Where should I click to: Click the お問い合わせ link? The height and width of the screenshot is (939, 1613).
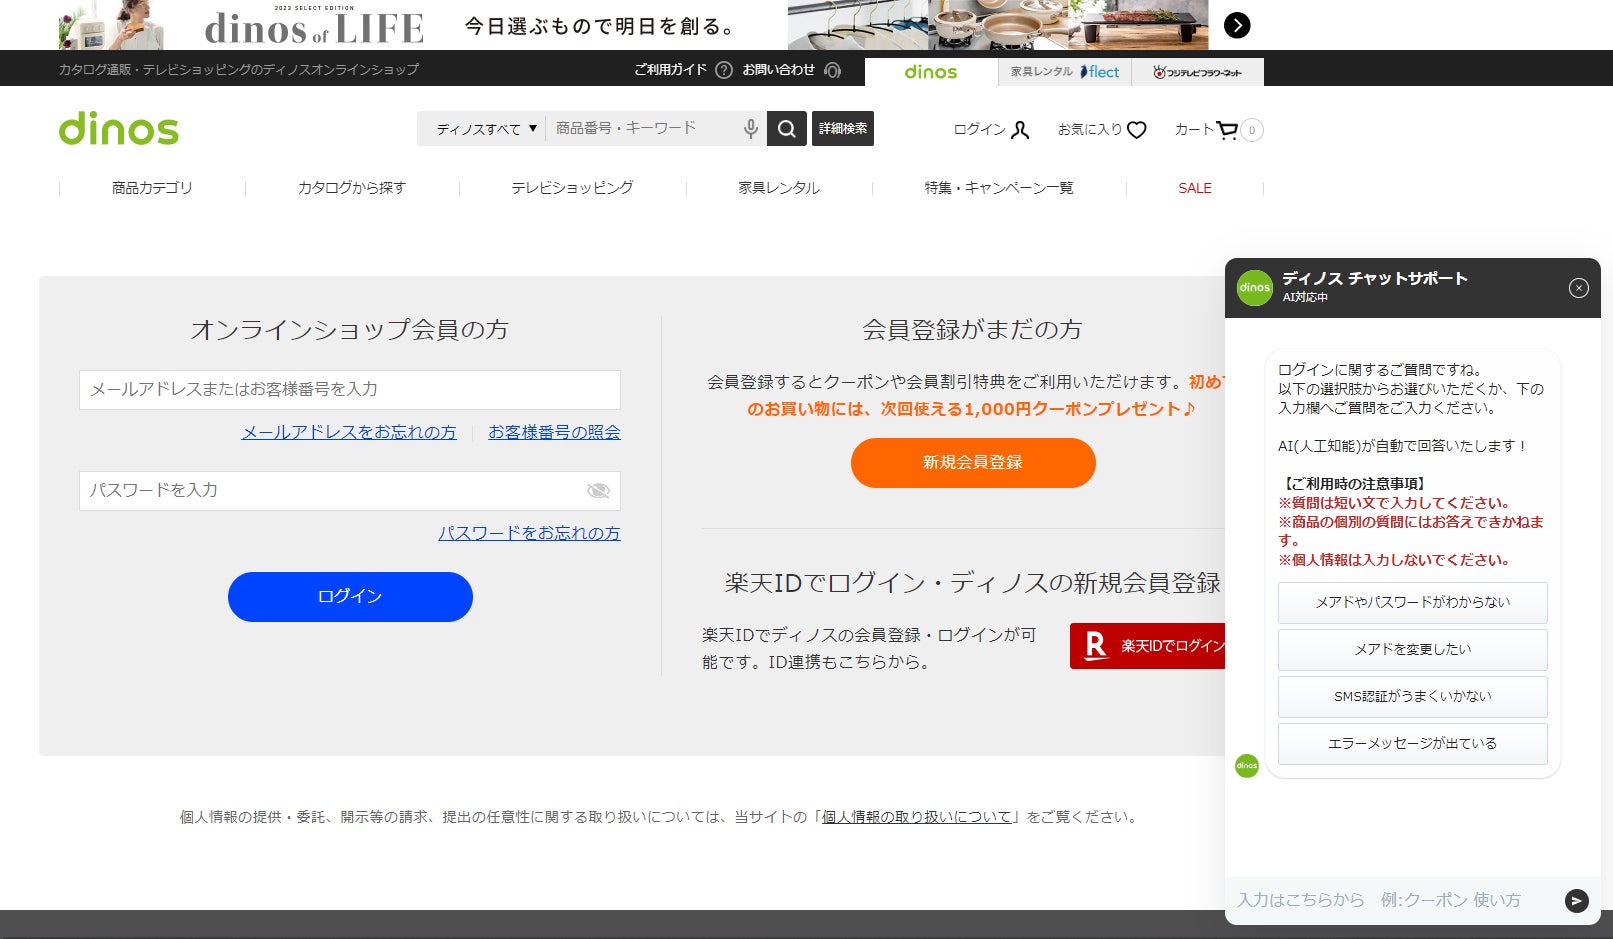[778, 70]
